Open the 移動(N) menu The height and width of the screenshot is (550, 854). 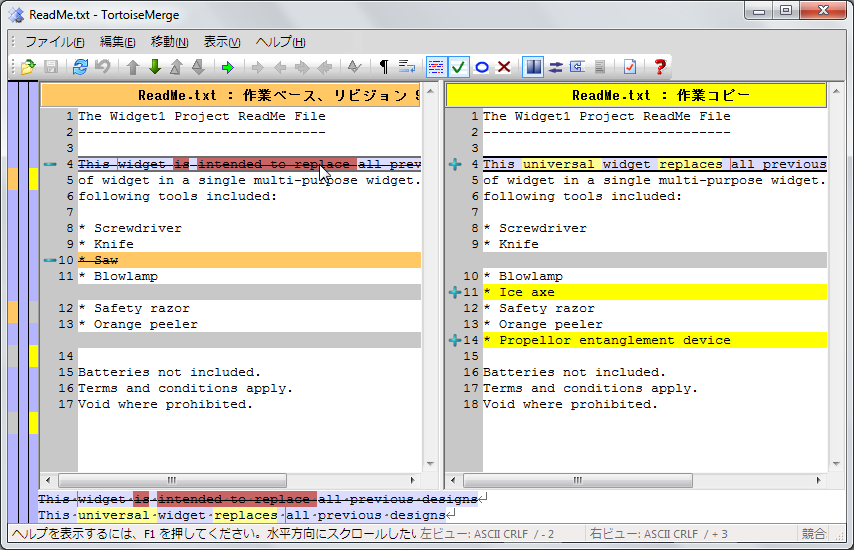pyautogui.click(x=169, y=42)
